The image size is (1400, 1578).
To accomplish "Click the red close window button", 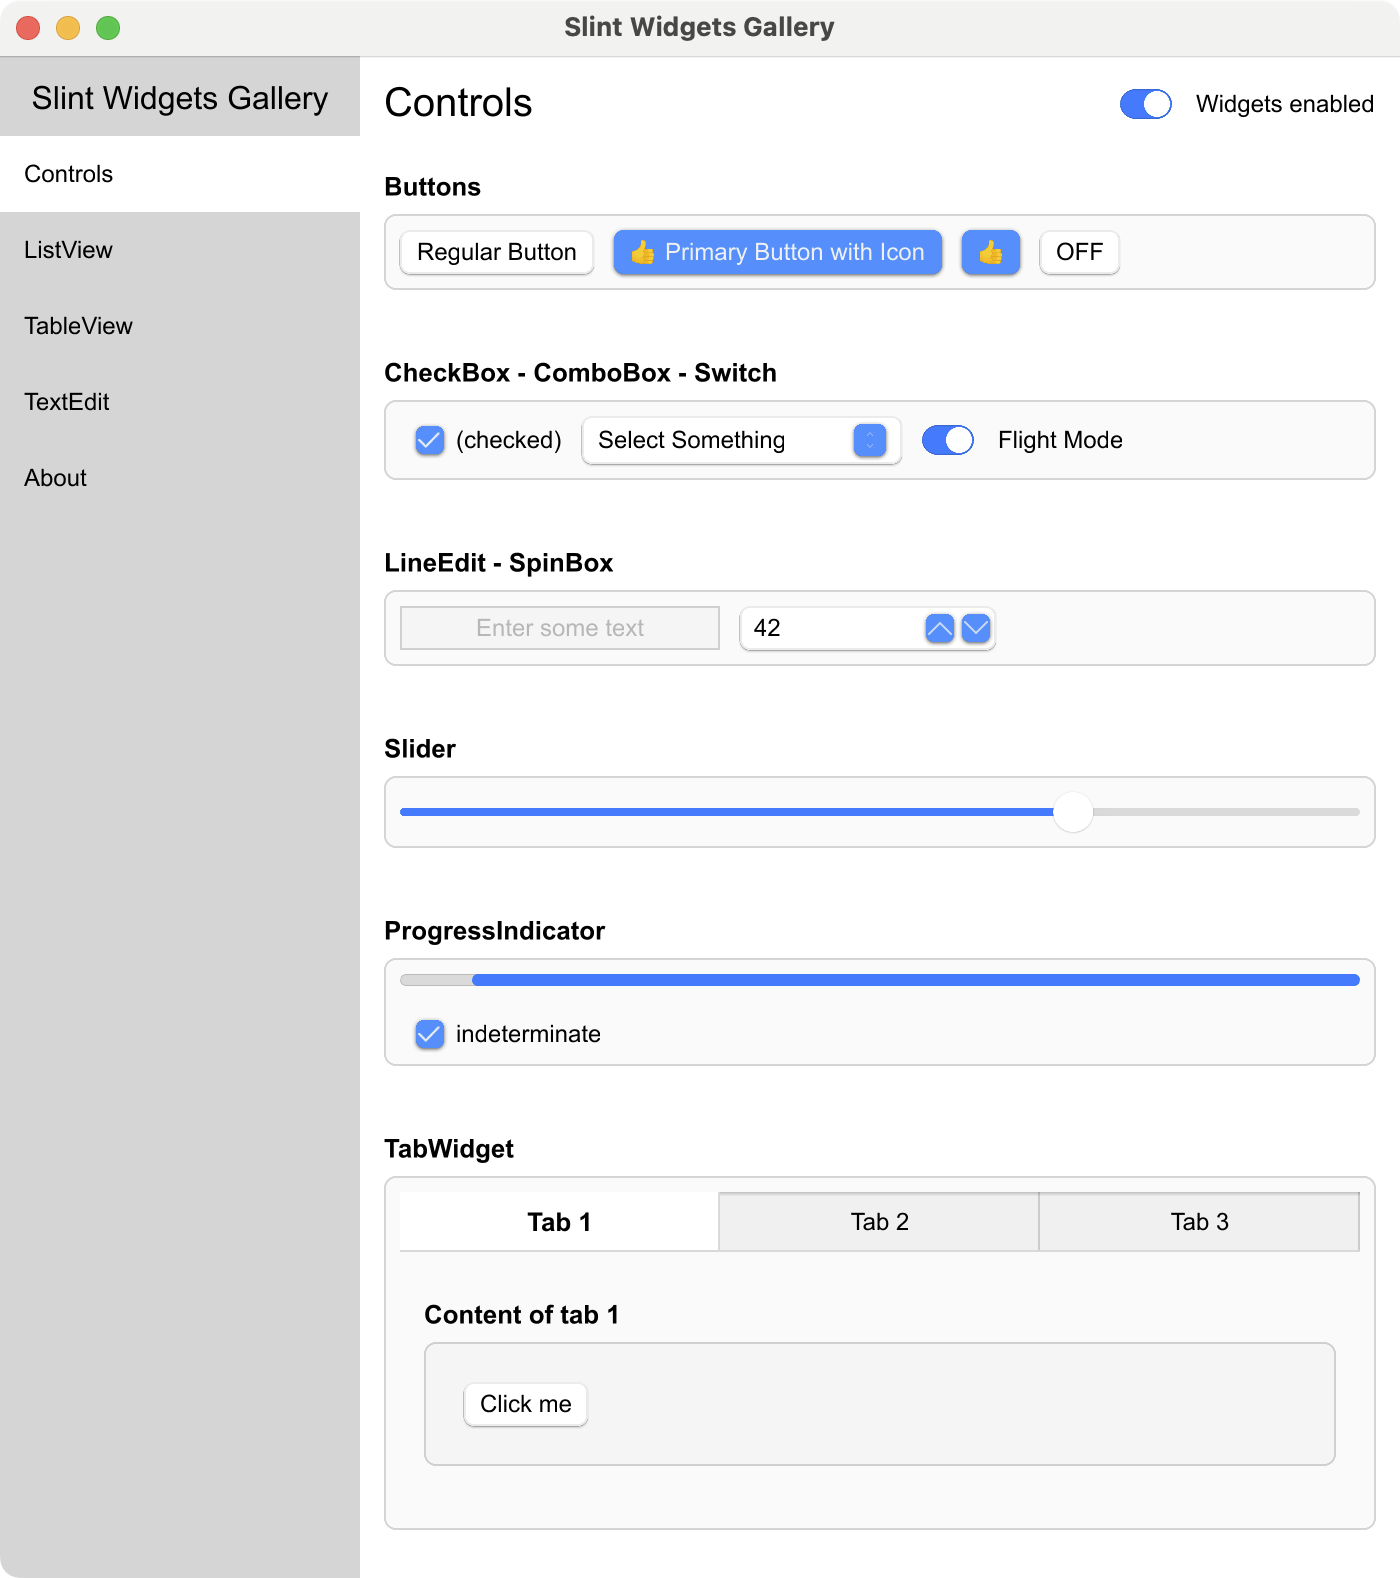I will (28, 28).
